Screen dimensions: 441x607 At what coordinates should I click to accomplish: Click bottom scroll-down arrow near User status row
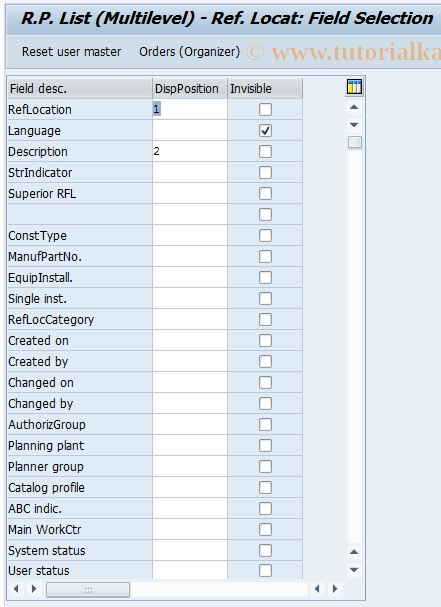click(x=354, y=570)
